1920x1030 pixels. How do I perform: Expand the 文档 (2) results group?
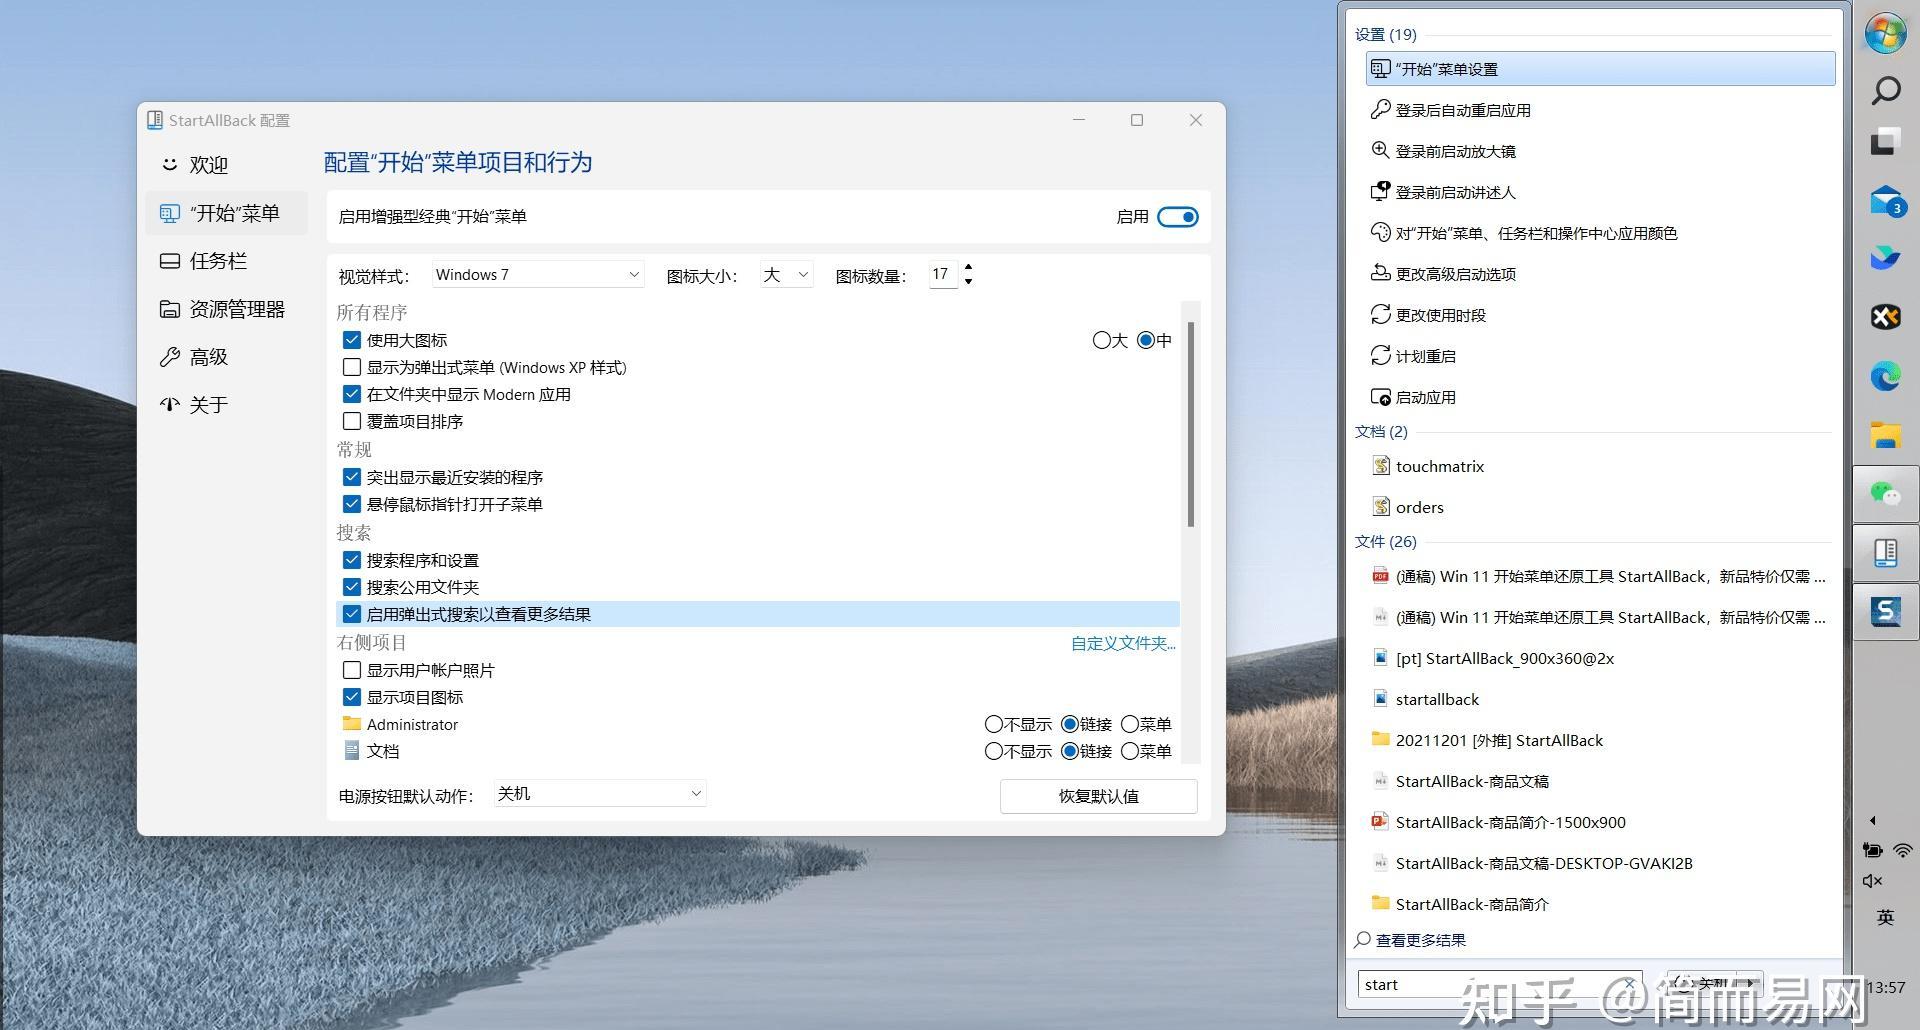(1381, 431)
